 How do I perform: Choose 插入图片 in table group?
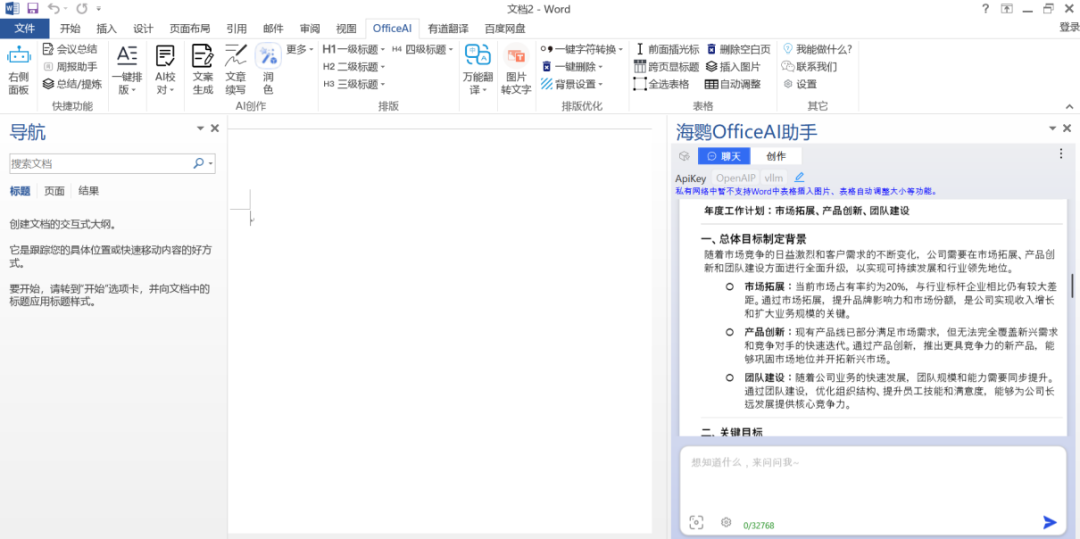(x=733, y=67)
